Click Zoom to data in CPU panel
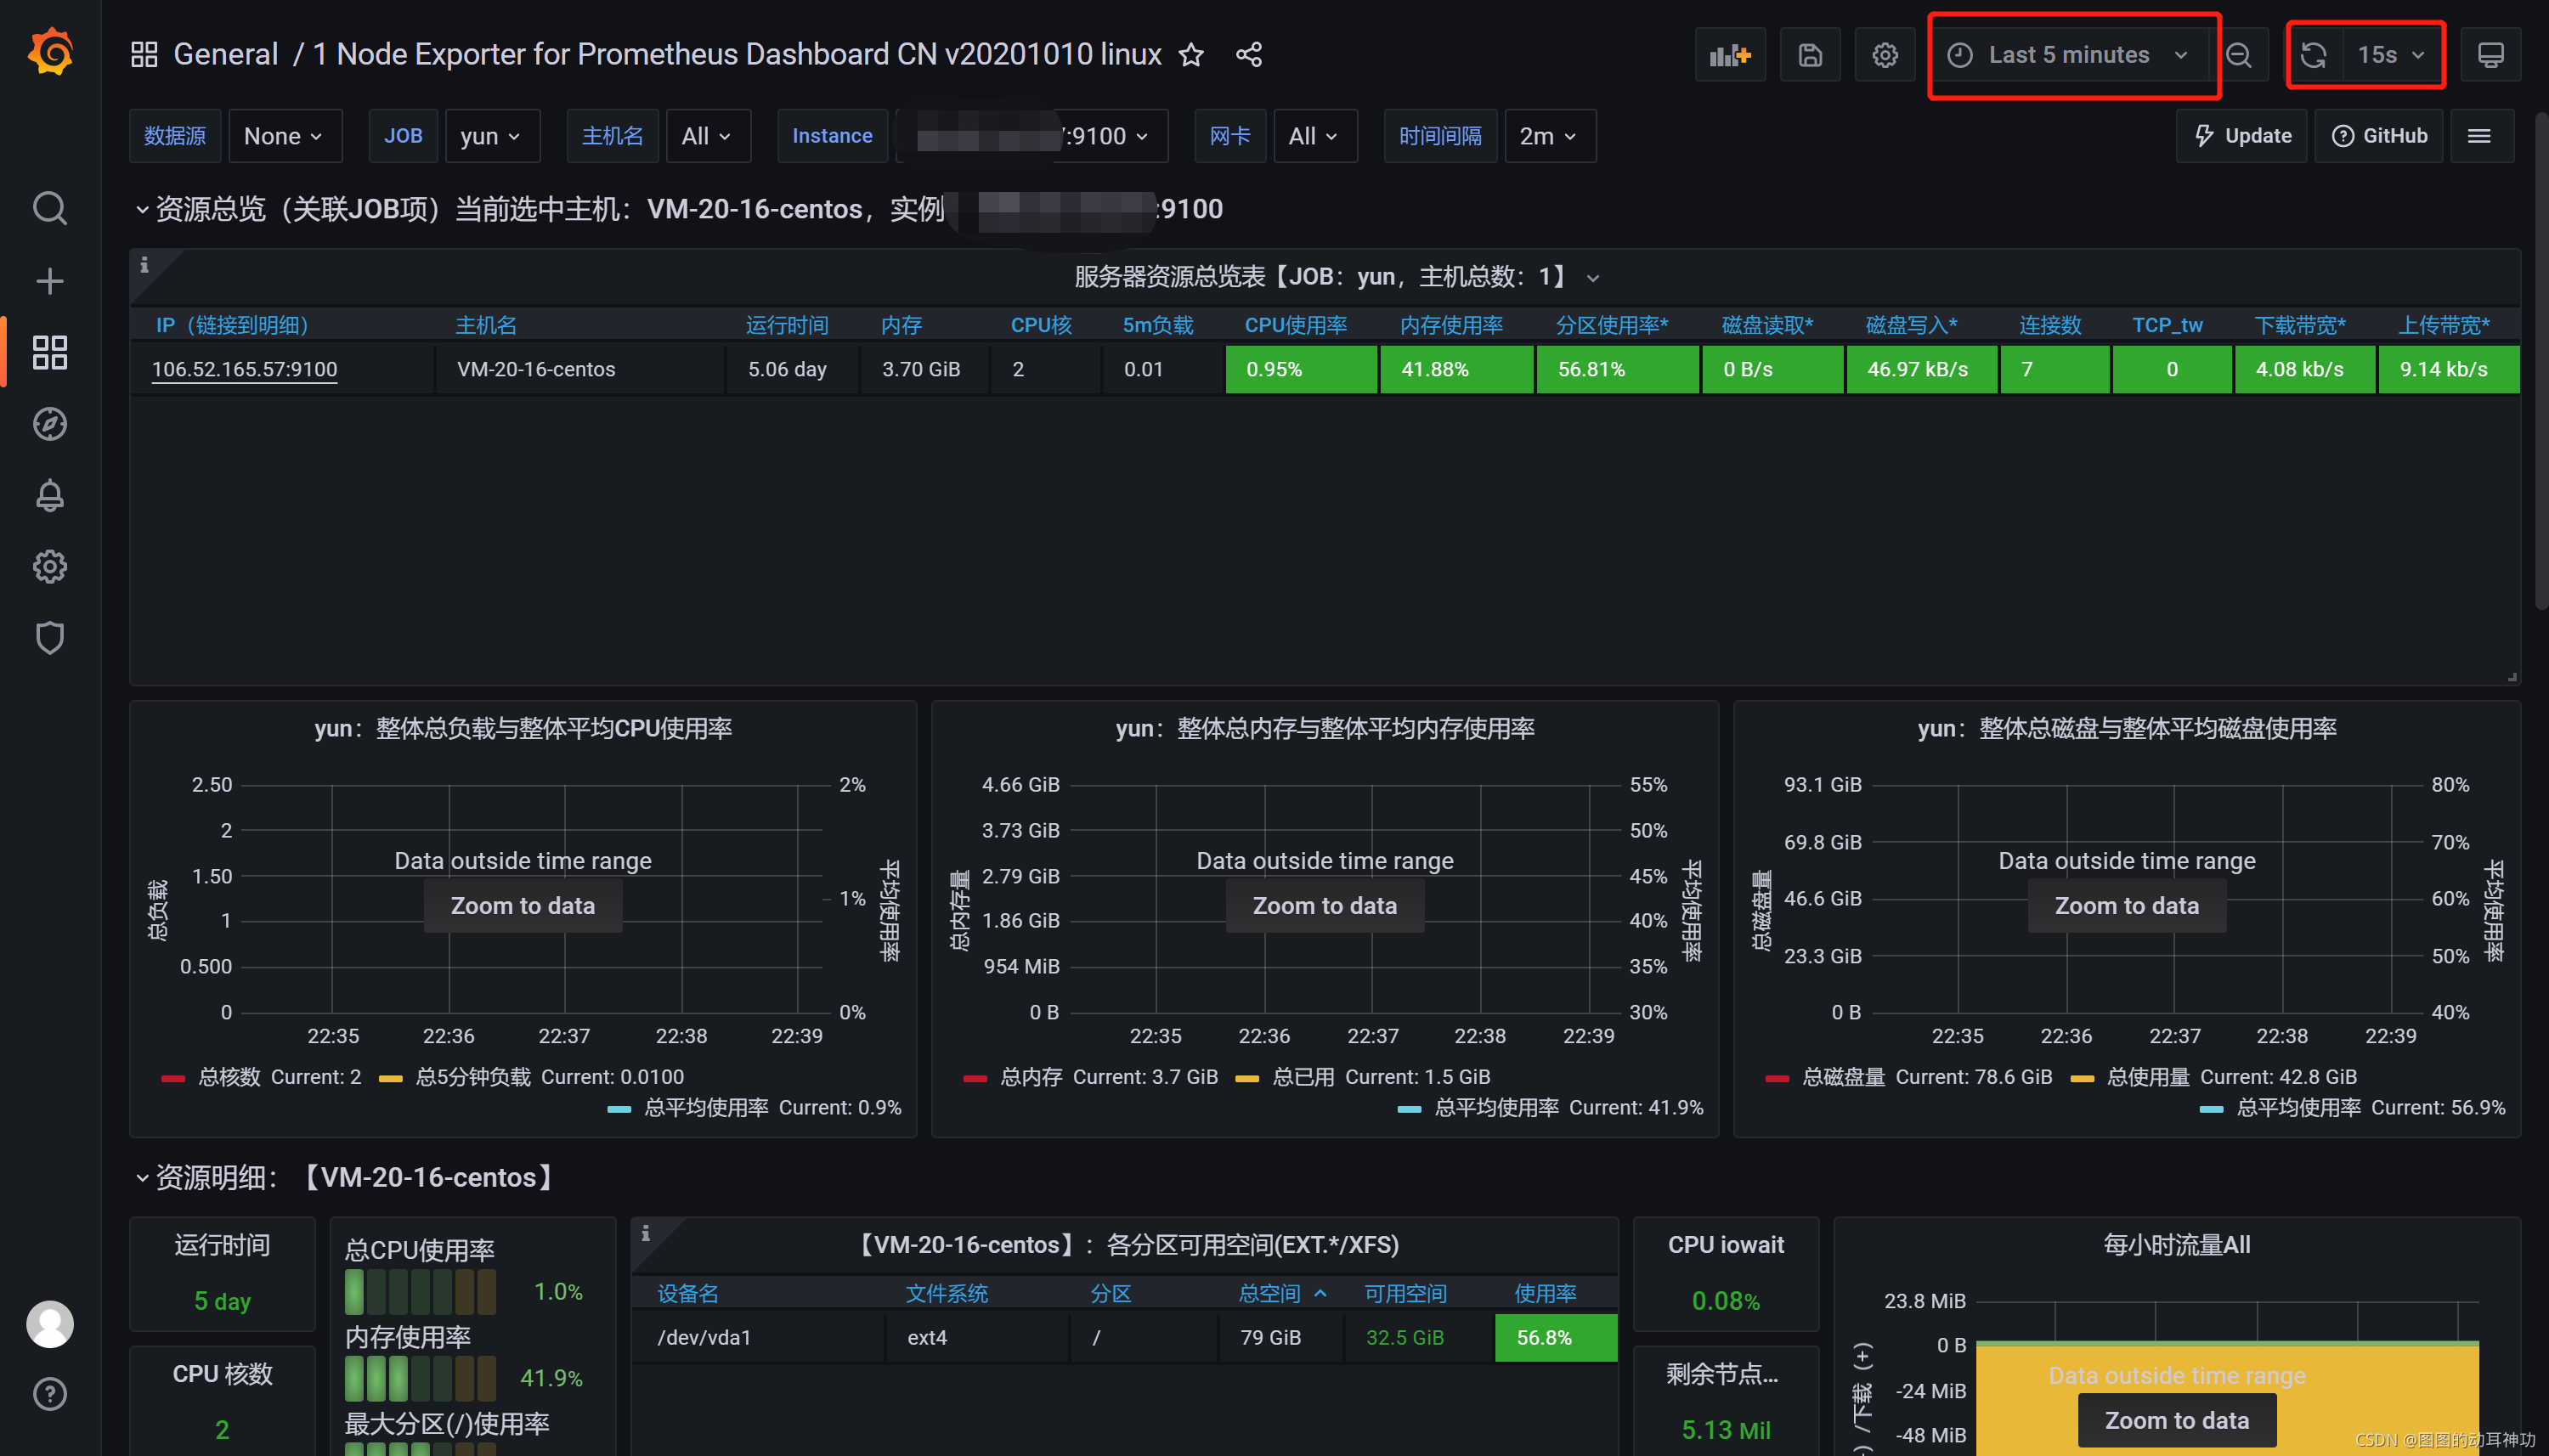Screen dimensions: 2549x1456 coord(522,906)
